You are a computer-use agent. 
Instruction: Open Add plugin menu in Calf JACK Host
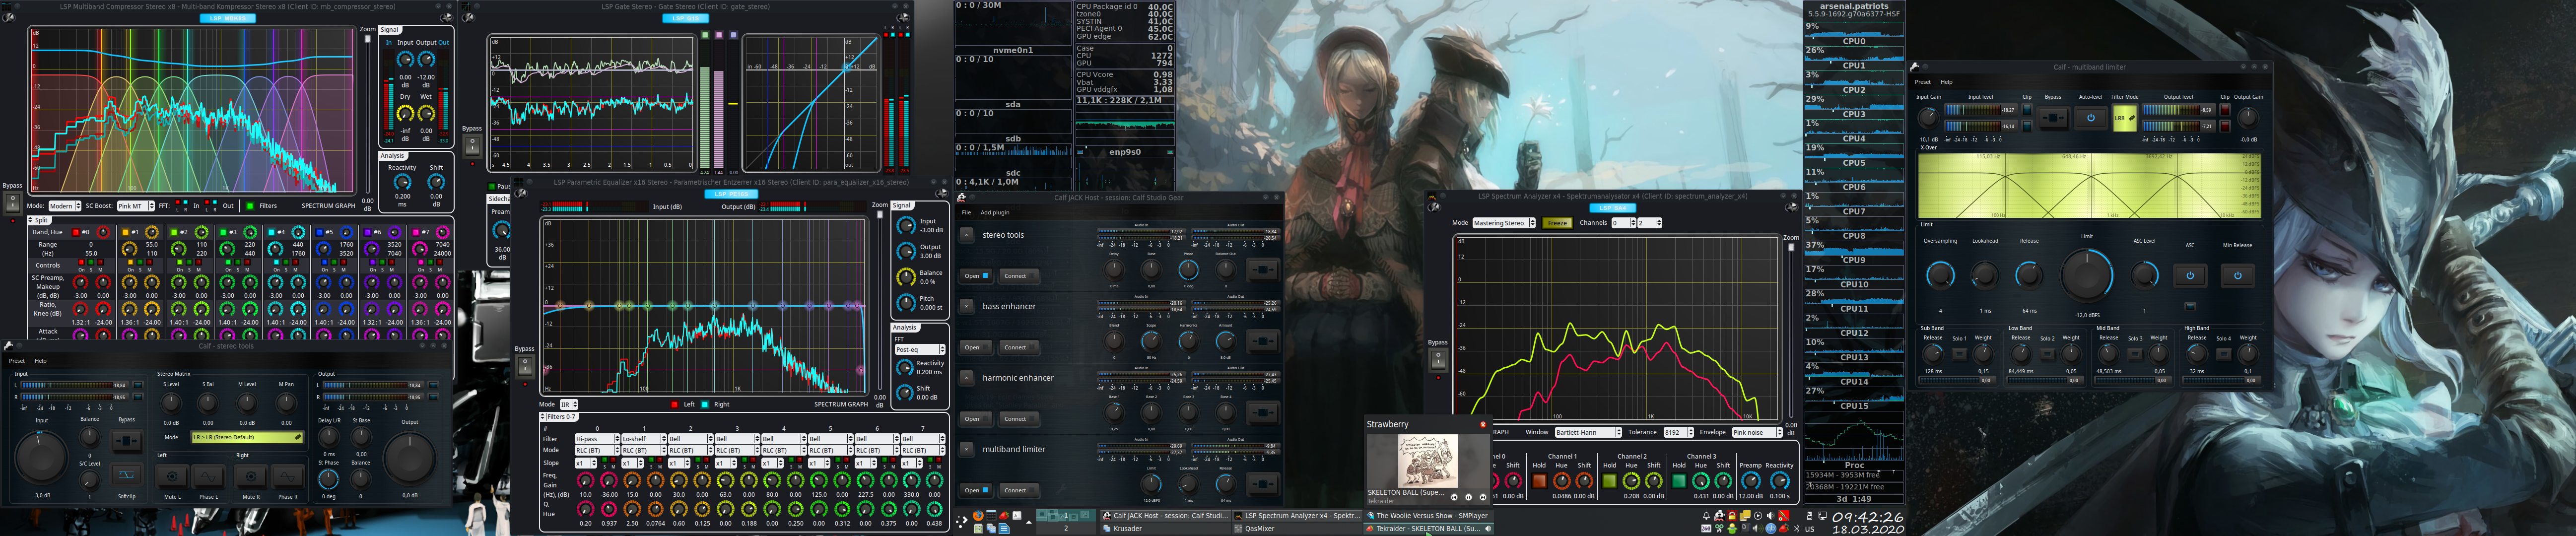[994, 212]
